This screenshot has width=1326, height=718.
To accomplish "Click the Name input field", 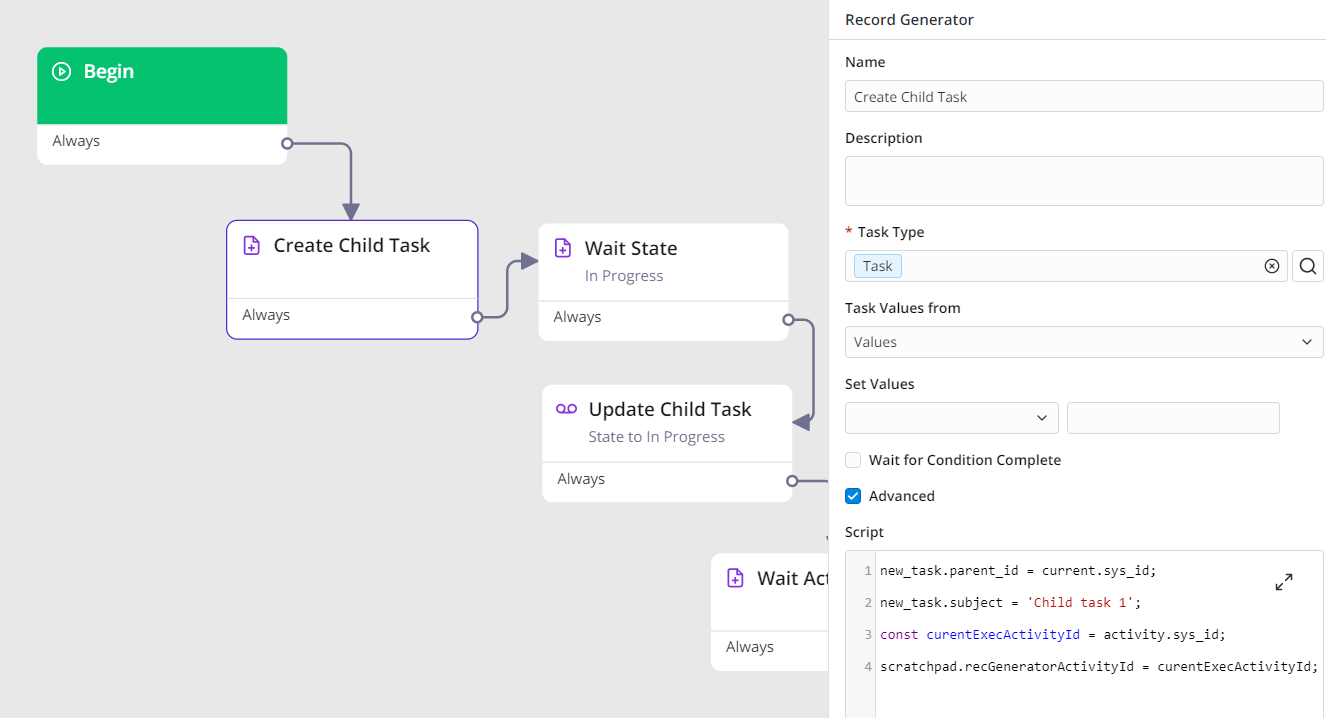I will point(1084,97).
